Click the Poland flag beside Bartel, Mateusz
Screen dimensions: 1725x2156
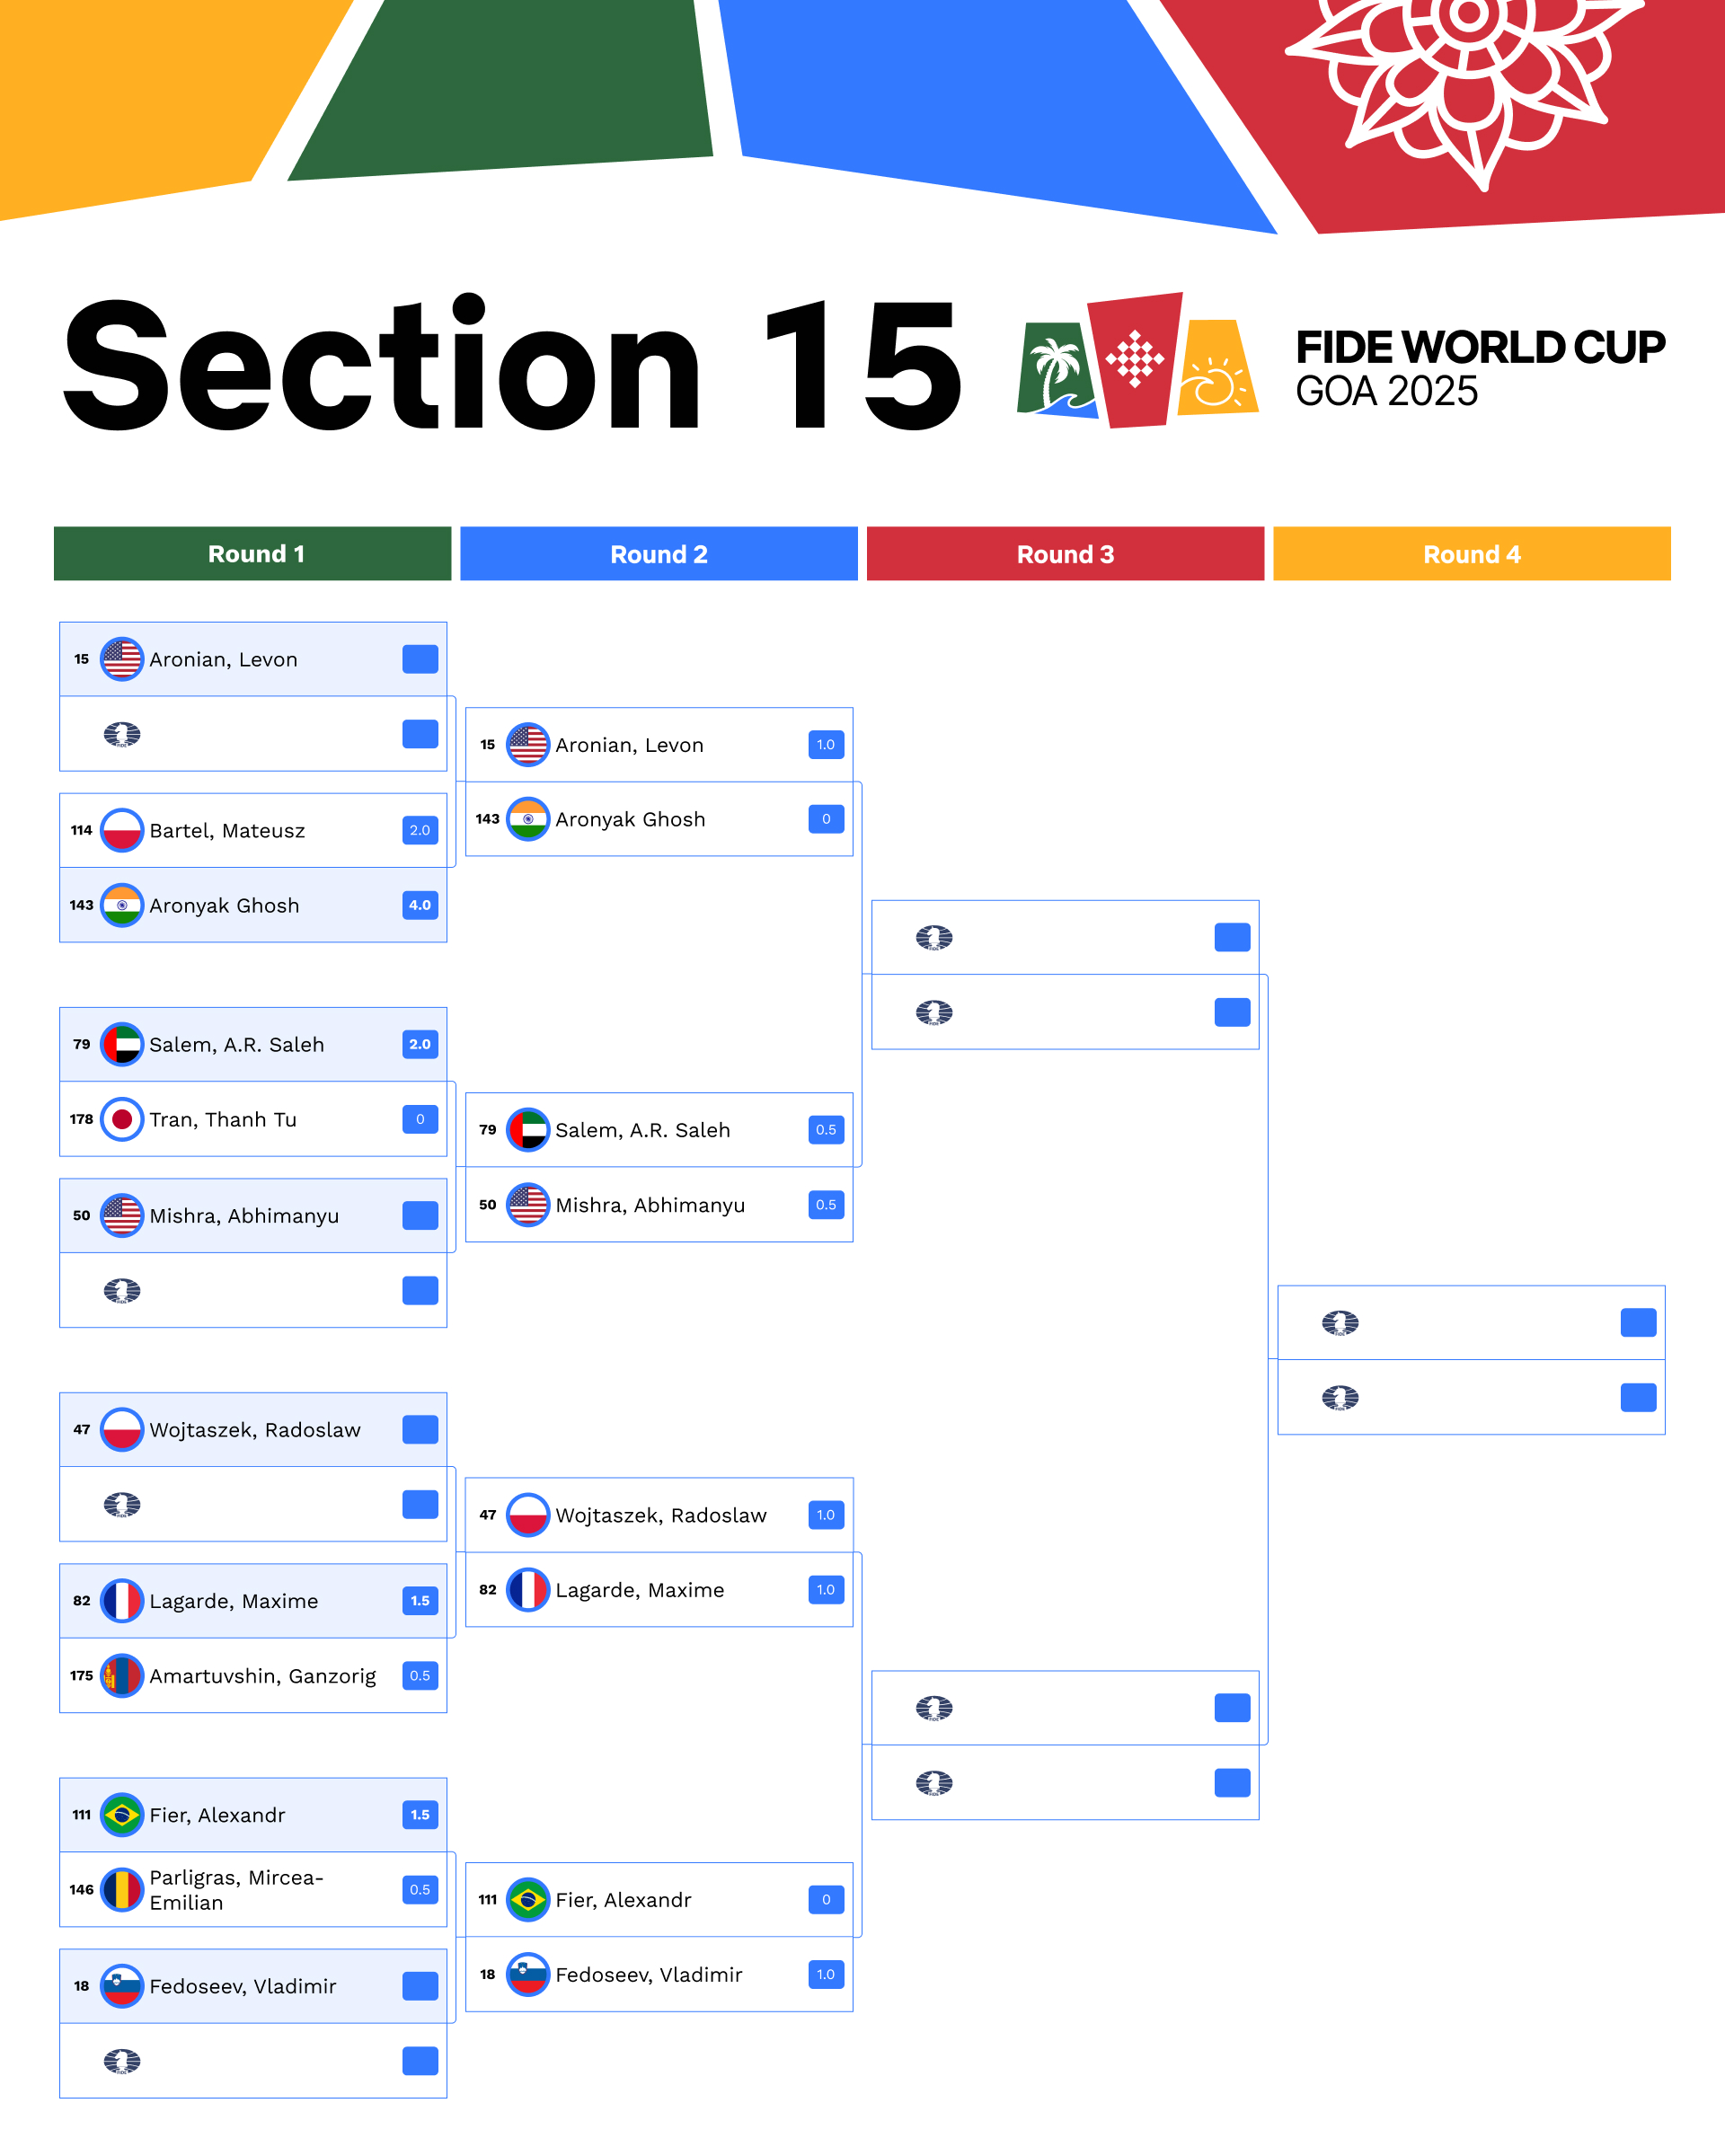(x=122, y=830)
